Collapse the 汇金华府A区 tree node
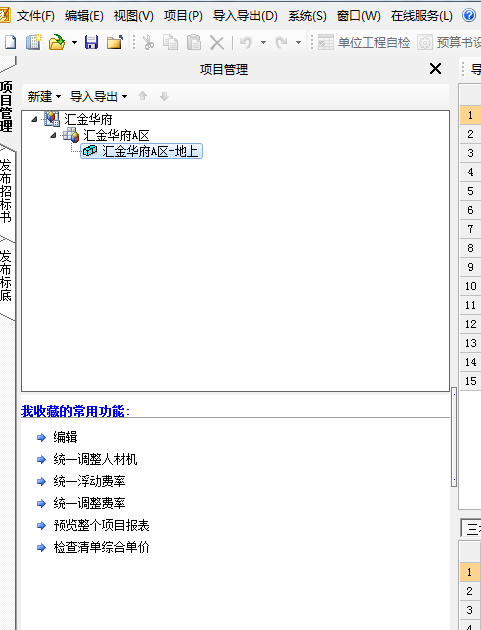This screenshot has width=481, height=630. [x=53, y=135]
